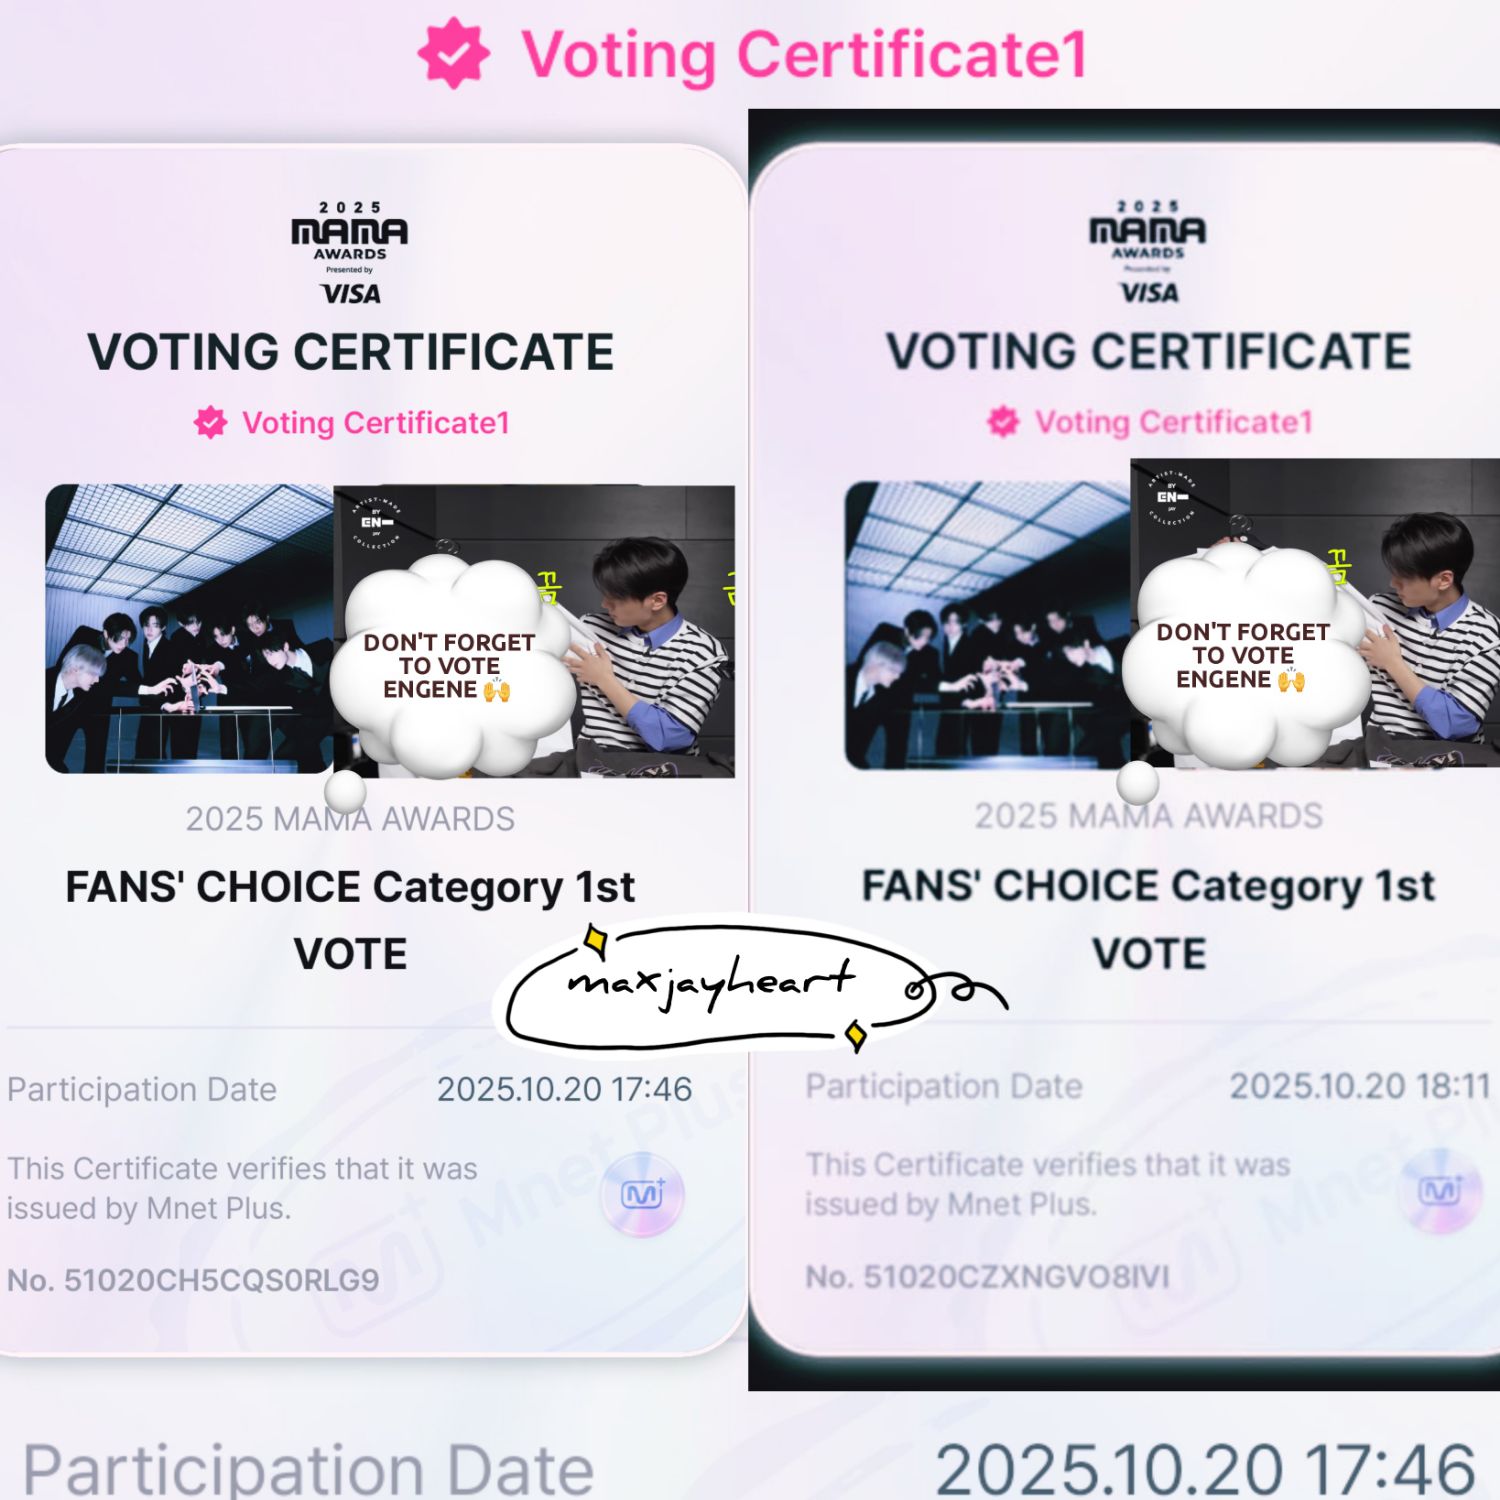Click the right 'Don't forget to vote' cloud sticker

(1245, 656)
